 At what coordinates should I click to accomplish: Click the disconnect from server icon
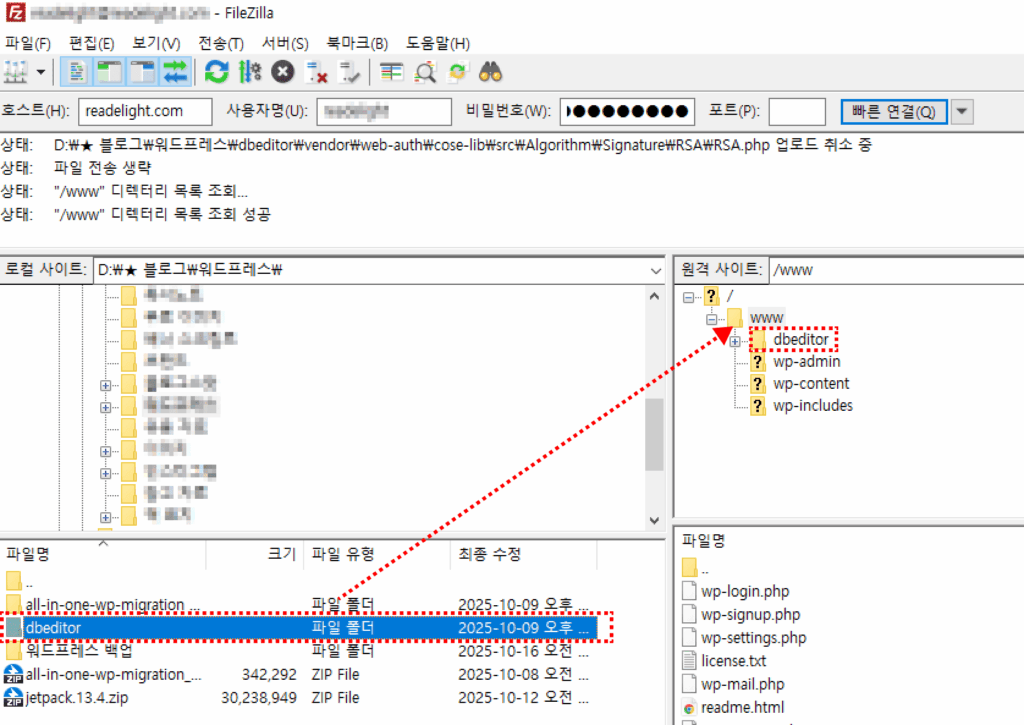pos(317,72)
